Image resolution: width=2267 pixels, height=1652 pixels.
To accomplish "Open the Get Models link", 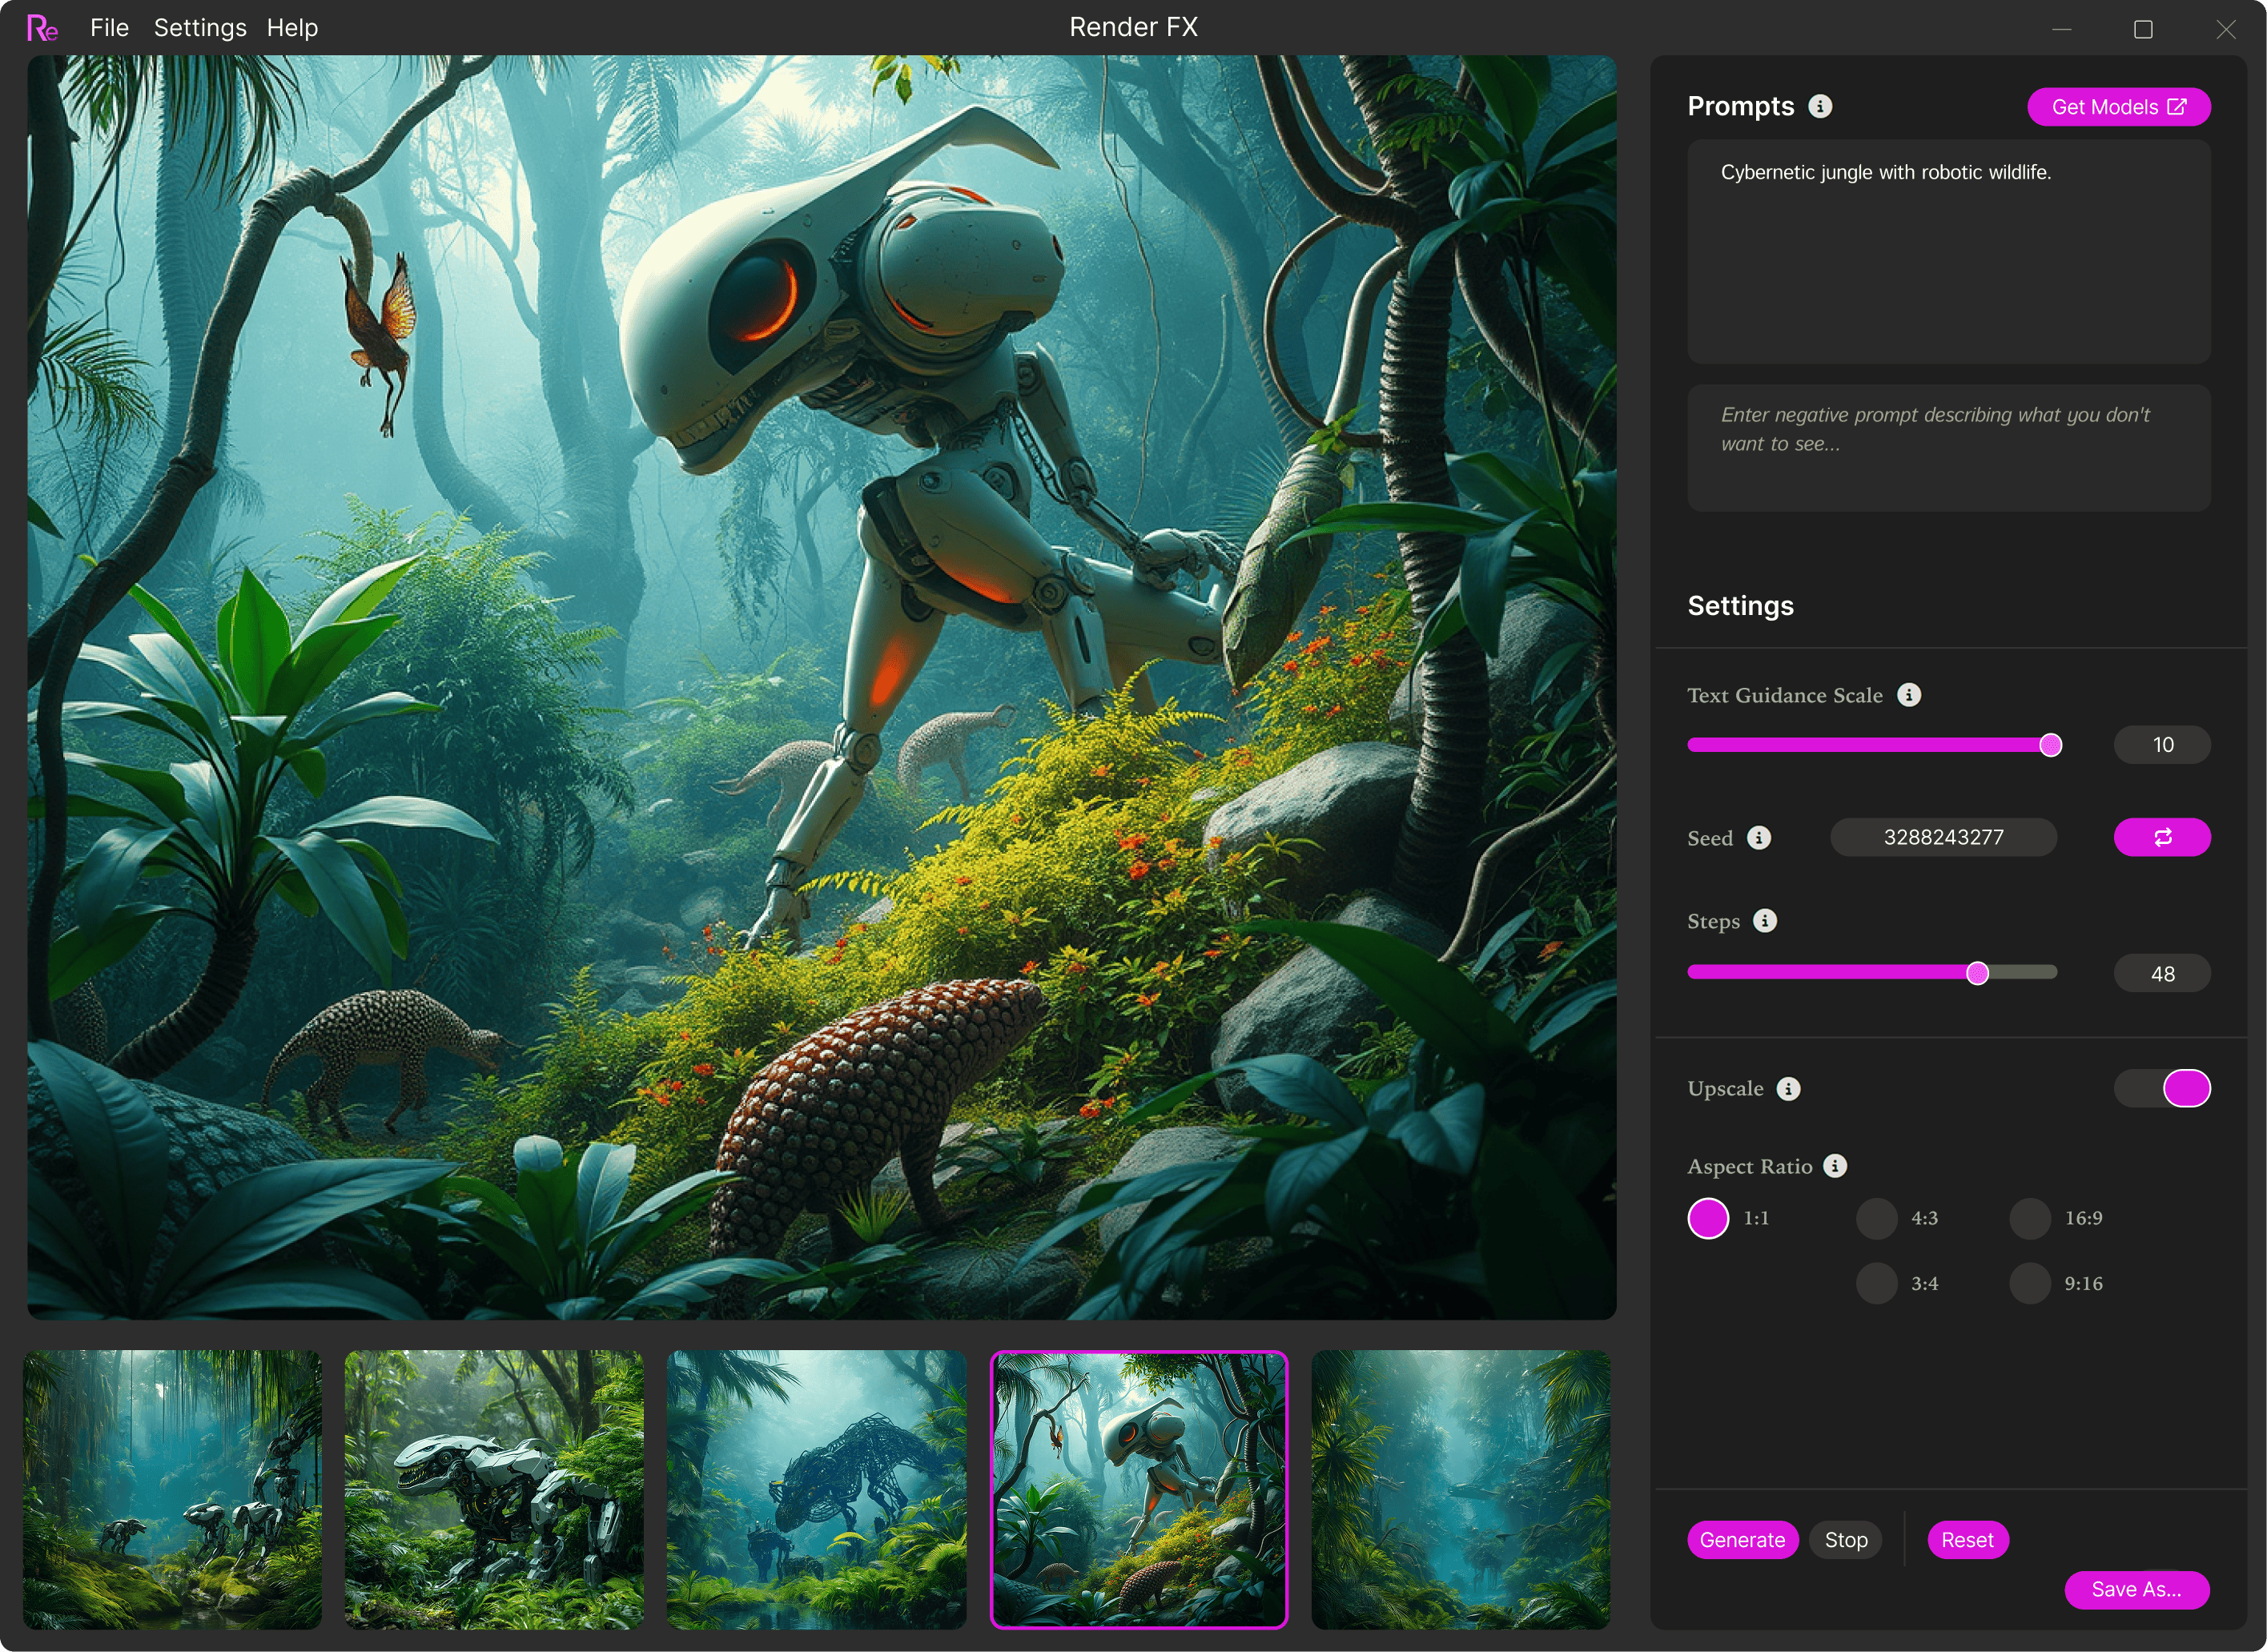I will click(2118, 107).
